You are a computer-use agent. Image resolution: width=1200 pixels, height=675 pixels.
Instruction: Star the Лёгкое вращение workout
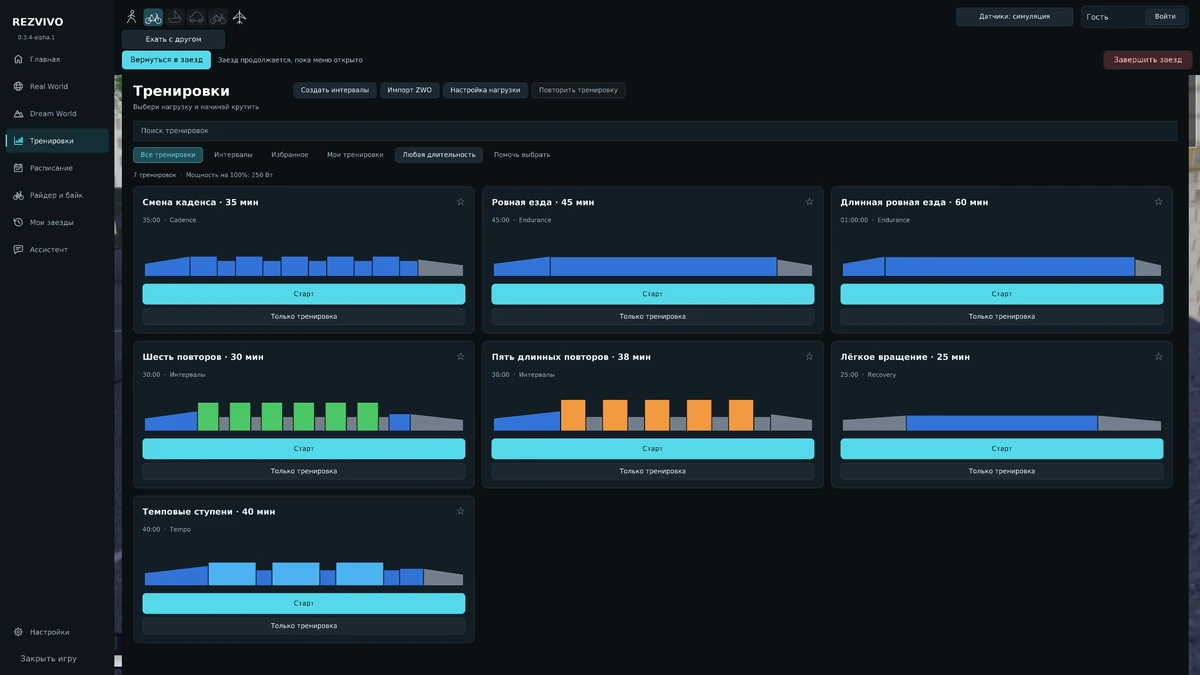point(1158,357)
